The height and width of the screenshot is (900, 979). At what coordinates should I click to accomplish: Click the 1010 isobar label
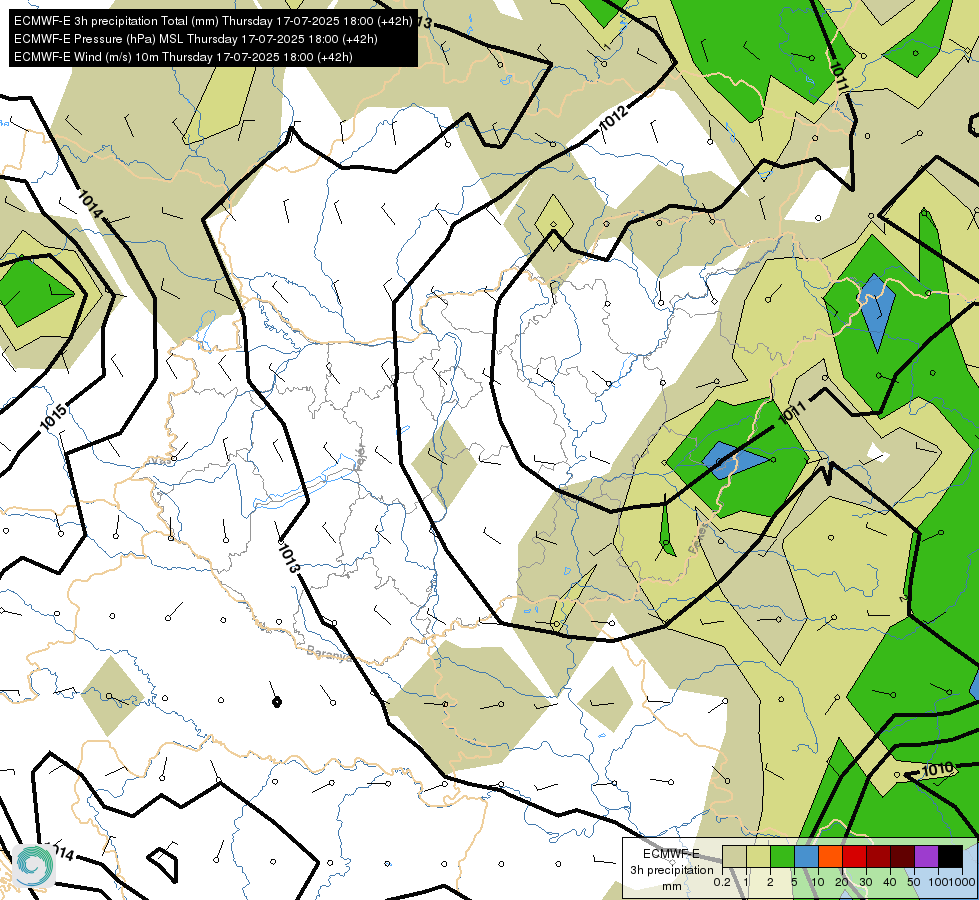click(938, 769)
